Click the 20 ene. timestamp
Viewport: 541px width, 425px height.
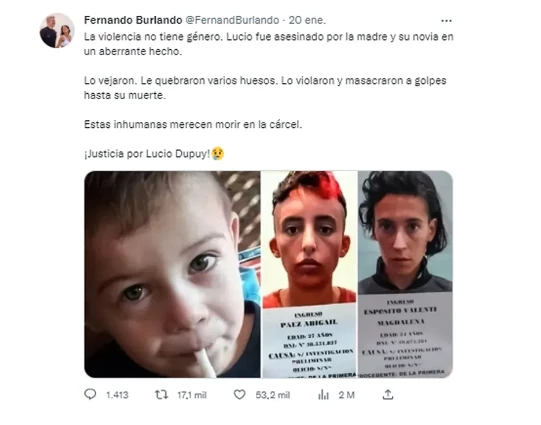307,20
